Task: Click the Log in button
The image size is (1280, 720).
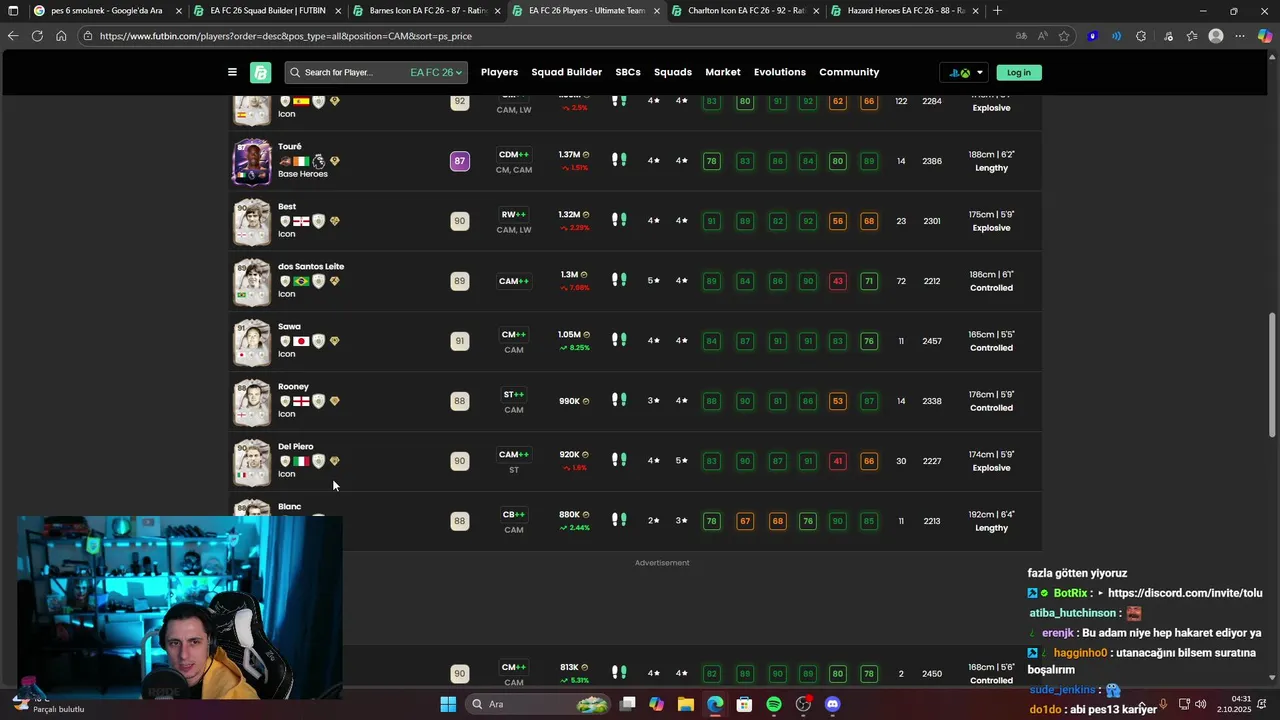Action: (x=1018, y=72)
